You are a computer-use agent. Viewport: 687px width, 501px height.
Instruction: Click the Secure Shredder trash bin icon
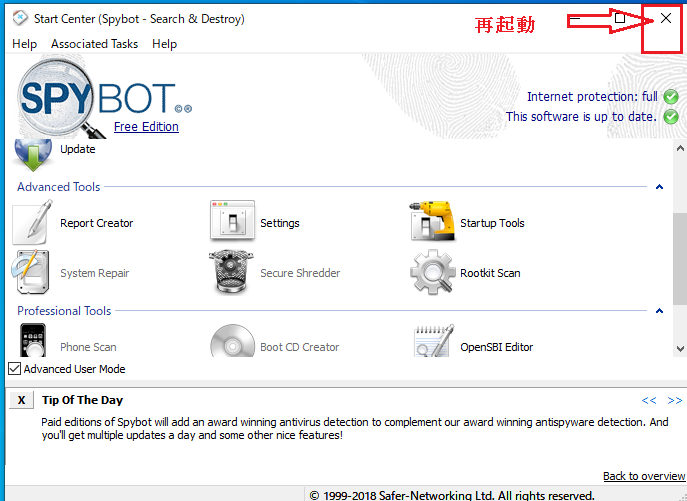coord(231,271)
